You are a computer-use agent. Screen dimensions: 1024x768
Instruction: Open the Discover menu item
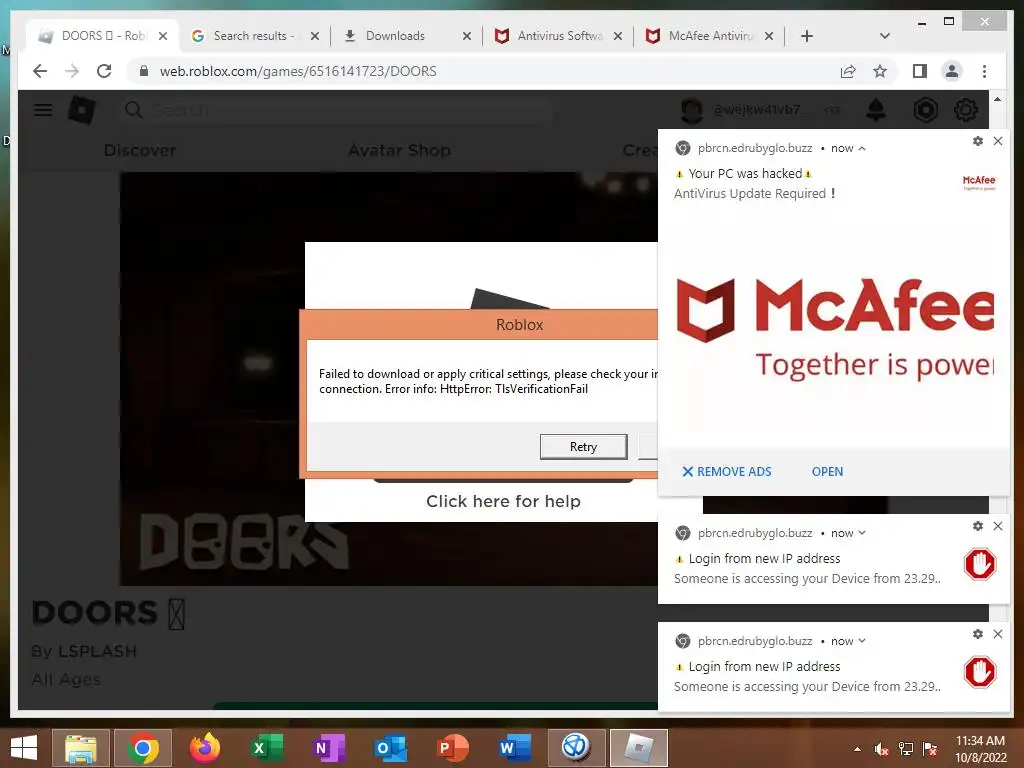tap(140, 151)
